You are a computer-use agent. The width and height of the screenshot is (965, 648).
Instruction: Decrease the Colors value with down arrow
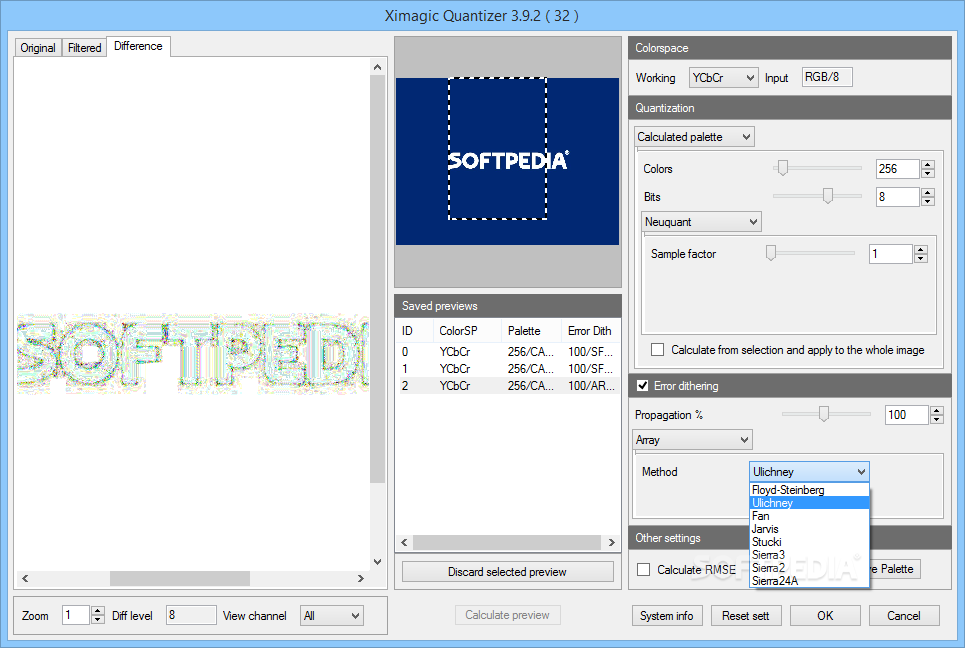[x=928, y=173]
